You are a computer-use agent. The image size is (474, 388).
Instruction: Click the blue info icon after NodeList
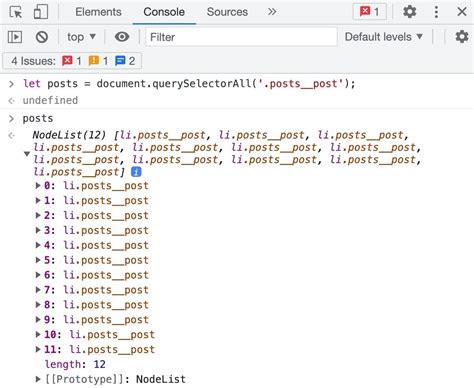pyautogui.click(x=136, y=172)
